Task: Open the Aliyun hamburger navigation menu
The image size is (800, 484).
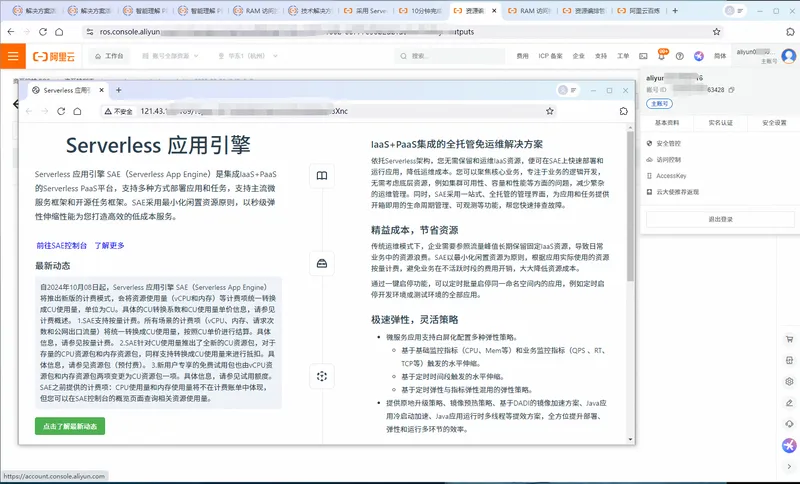Action: point(13,56)
